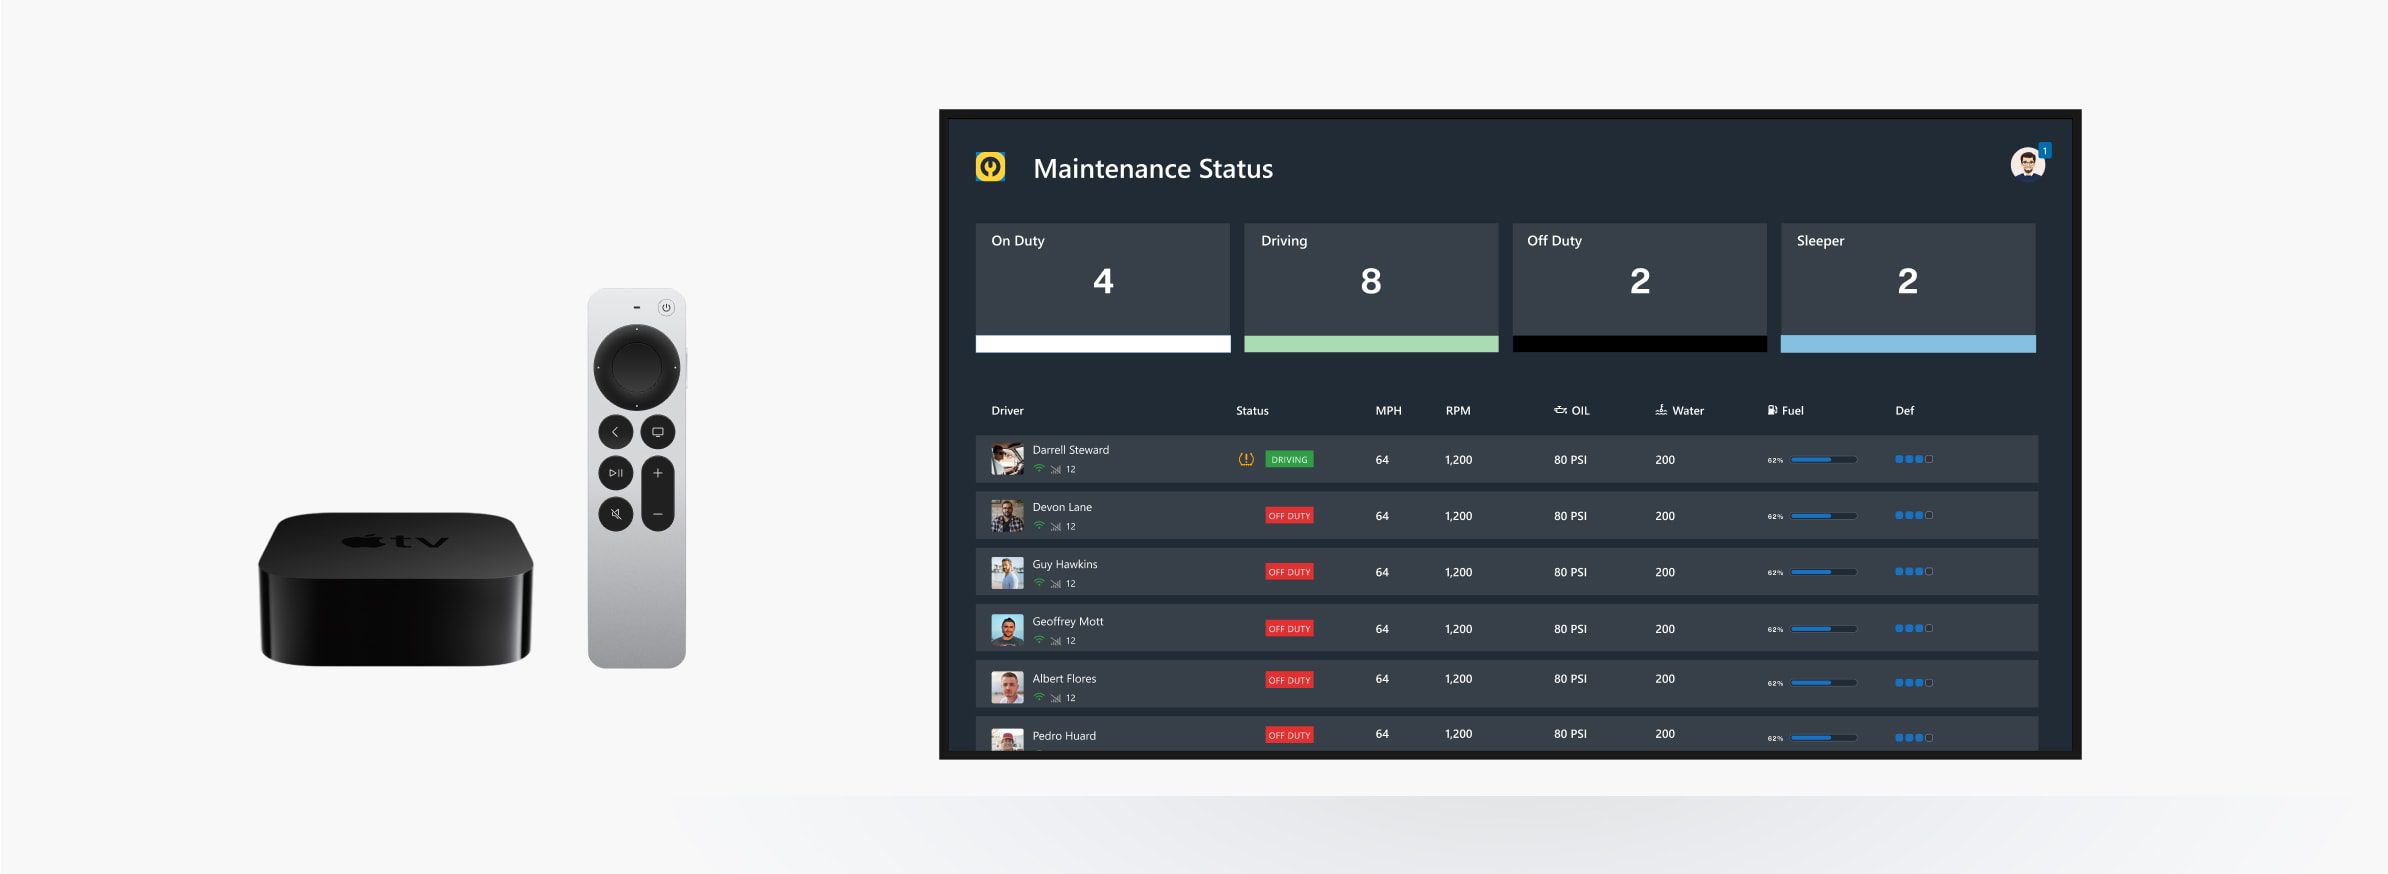Click the driver name Pedro Huard
Viewport: 2388px width, 874px height.
point(1064,736)
